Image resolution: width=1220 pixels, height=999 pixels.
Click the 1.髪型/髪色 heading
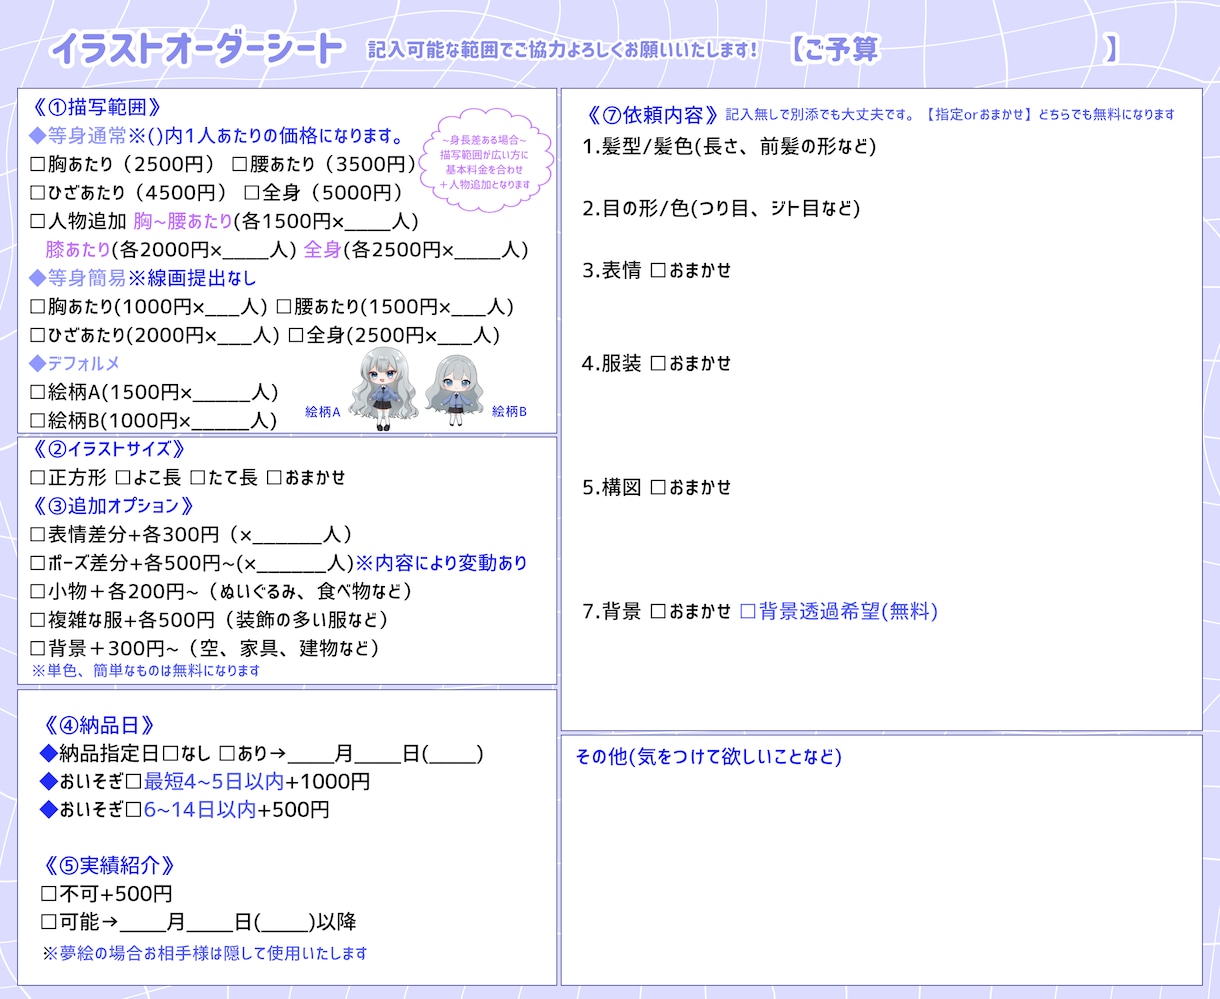point(729,146)
